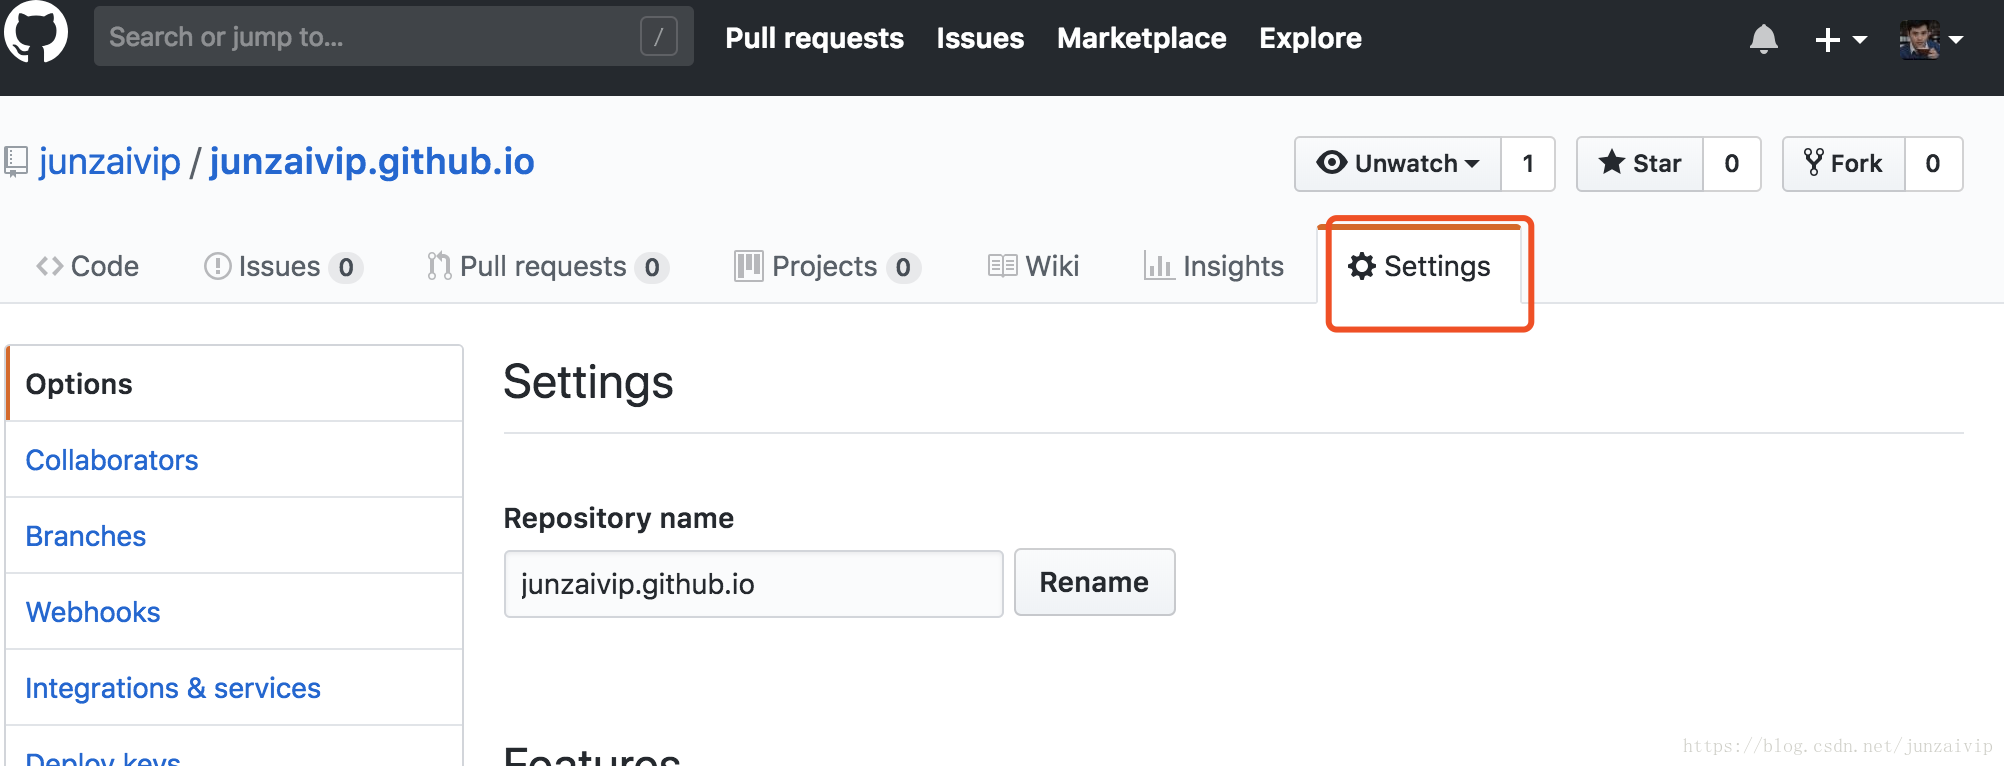This screenshot has height=766, width=2004.
Task: Open the plus create-new dropdown
Action: click(1841, 39)
